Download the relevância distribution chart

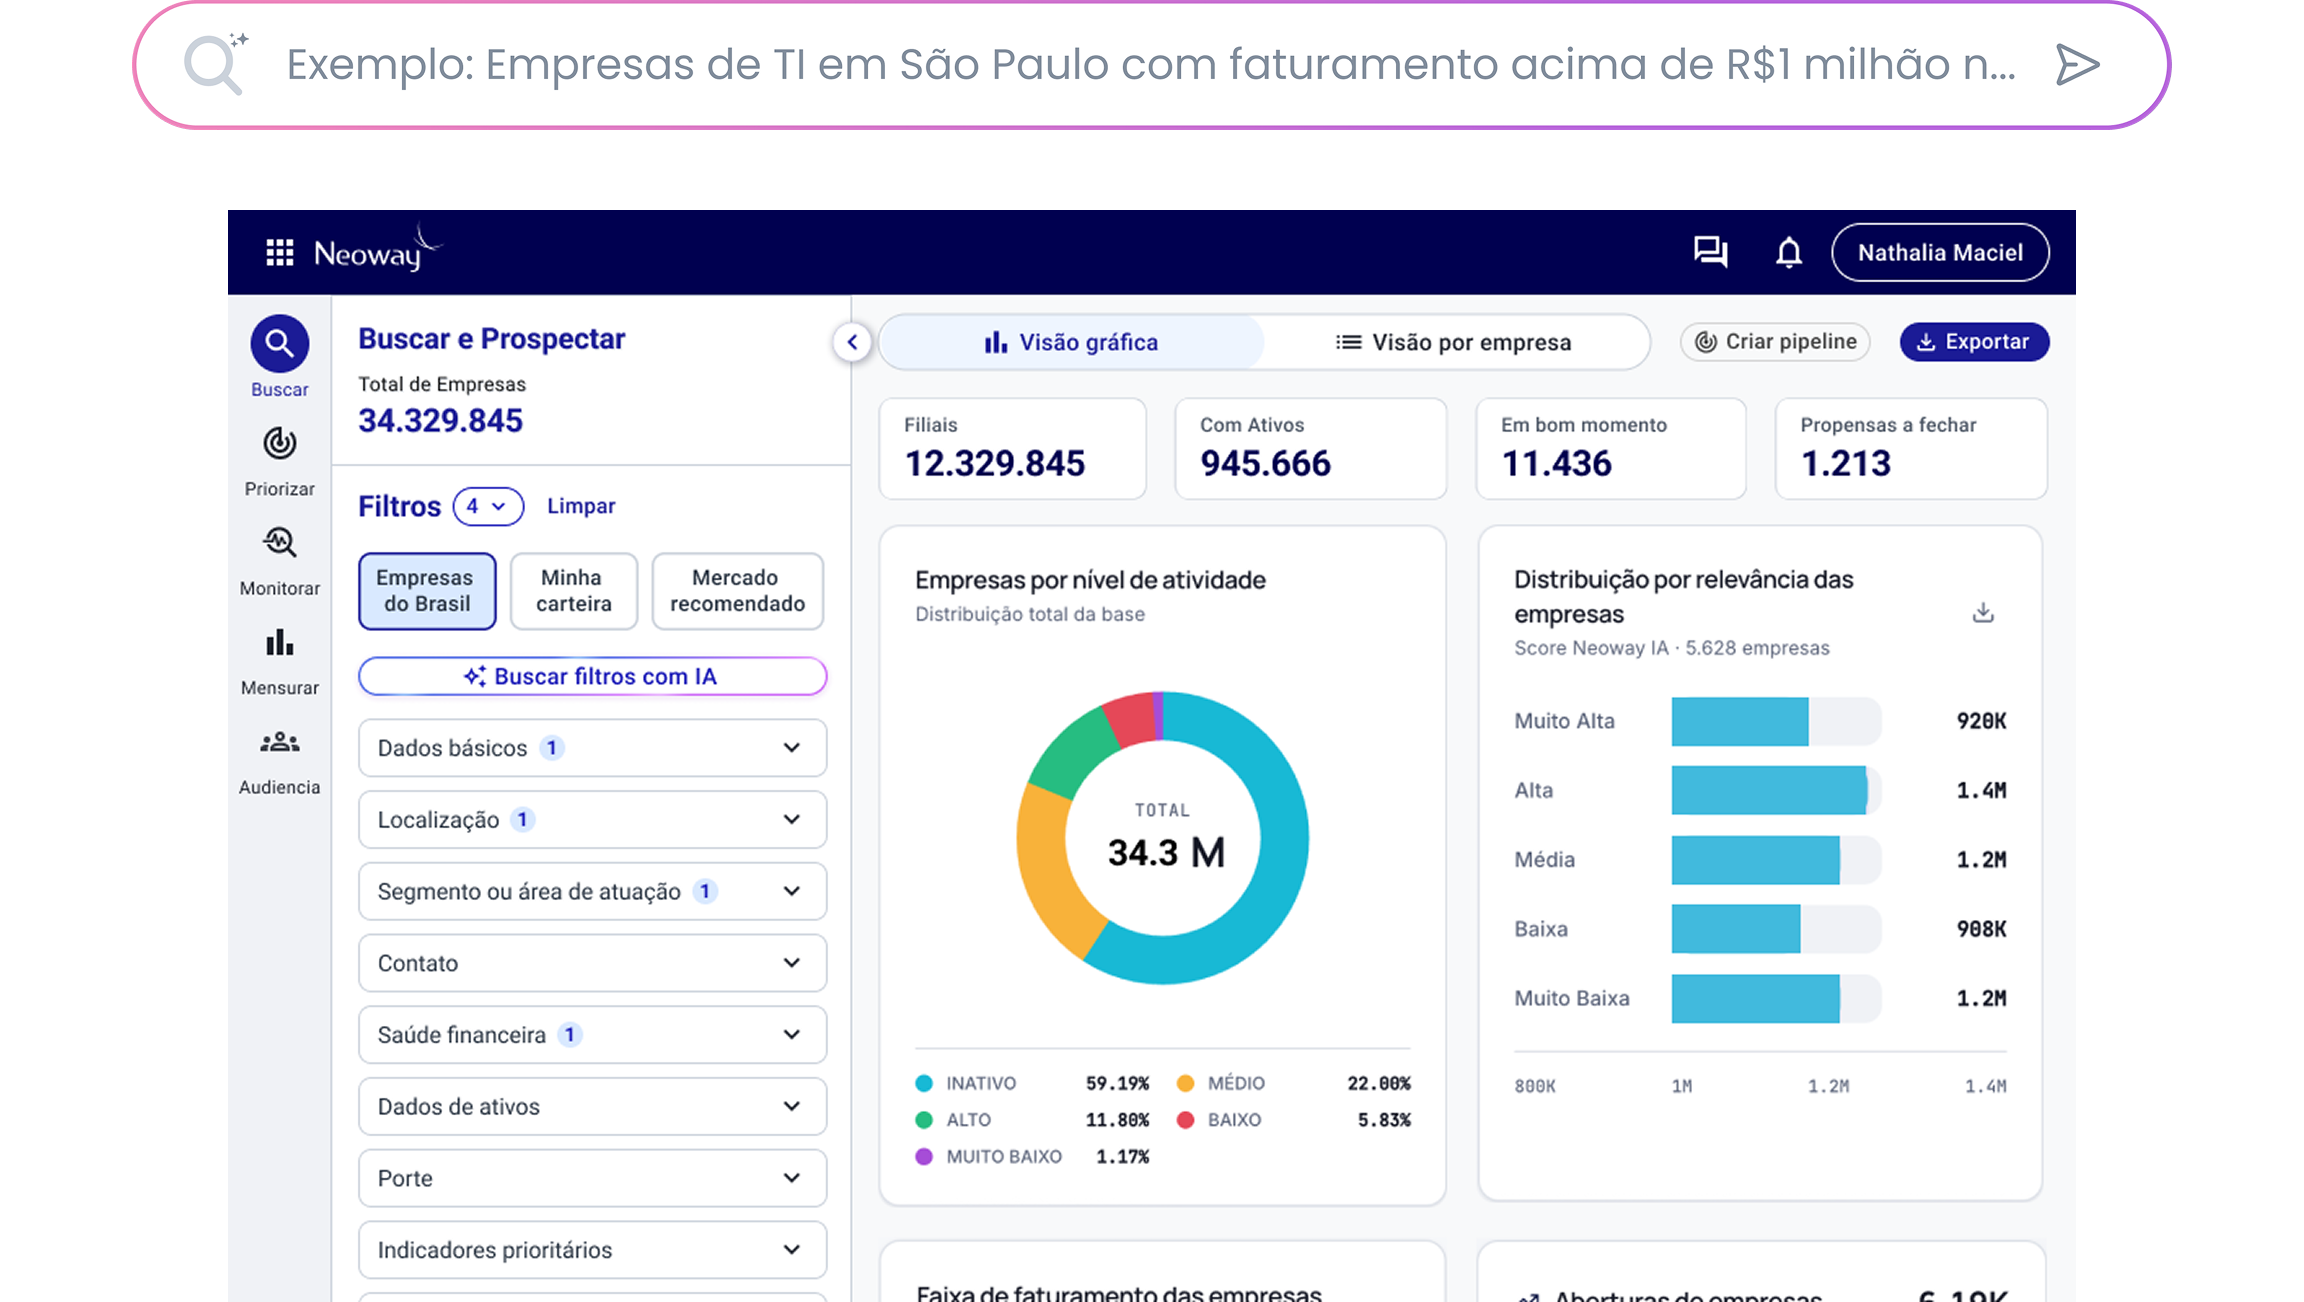click(1983, 612)
